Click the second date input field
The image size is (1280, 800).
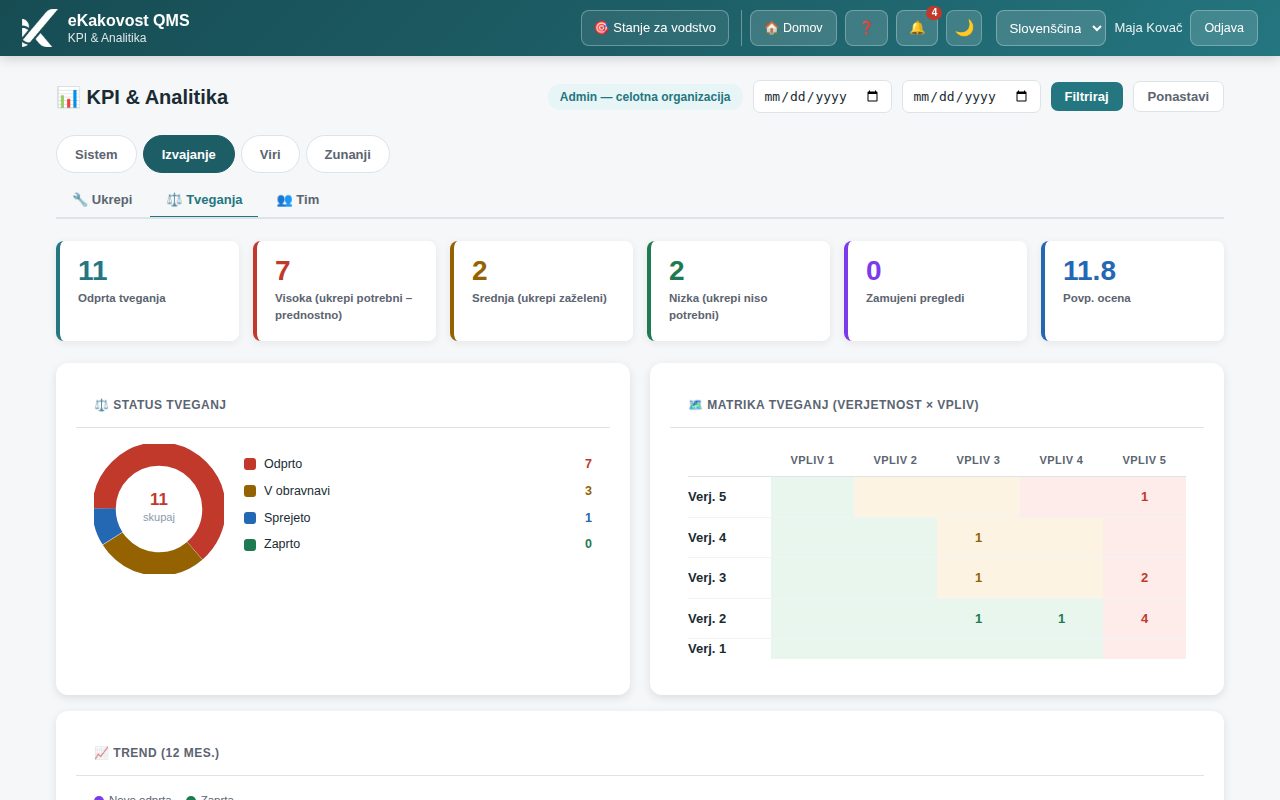971,97
